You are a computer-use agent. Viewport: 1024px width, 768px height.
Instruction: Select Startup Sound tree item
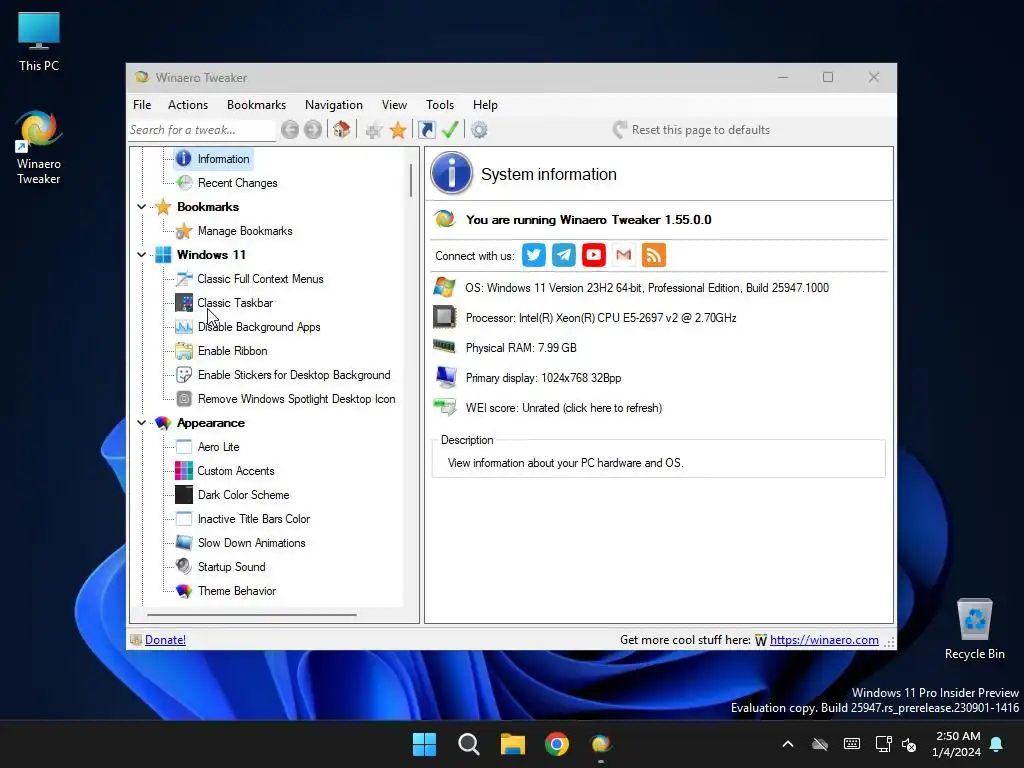(x=231, y=567)
